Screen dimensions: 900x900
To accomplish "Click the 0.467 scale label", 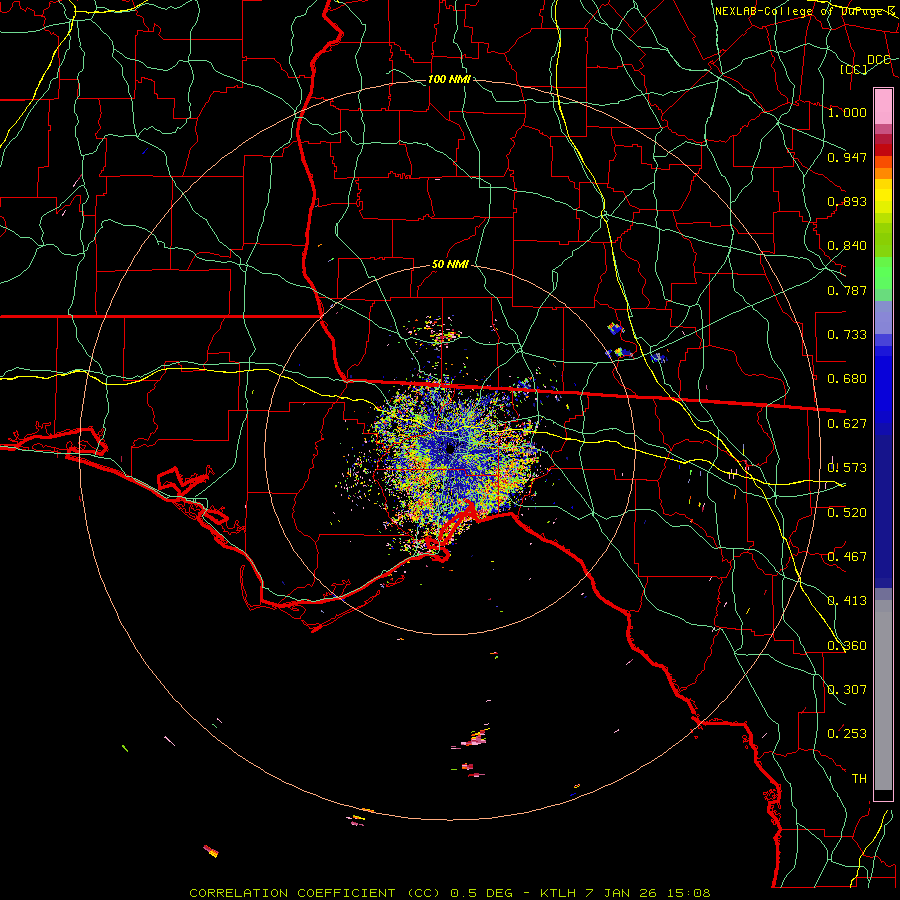I will pos(847,557).
